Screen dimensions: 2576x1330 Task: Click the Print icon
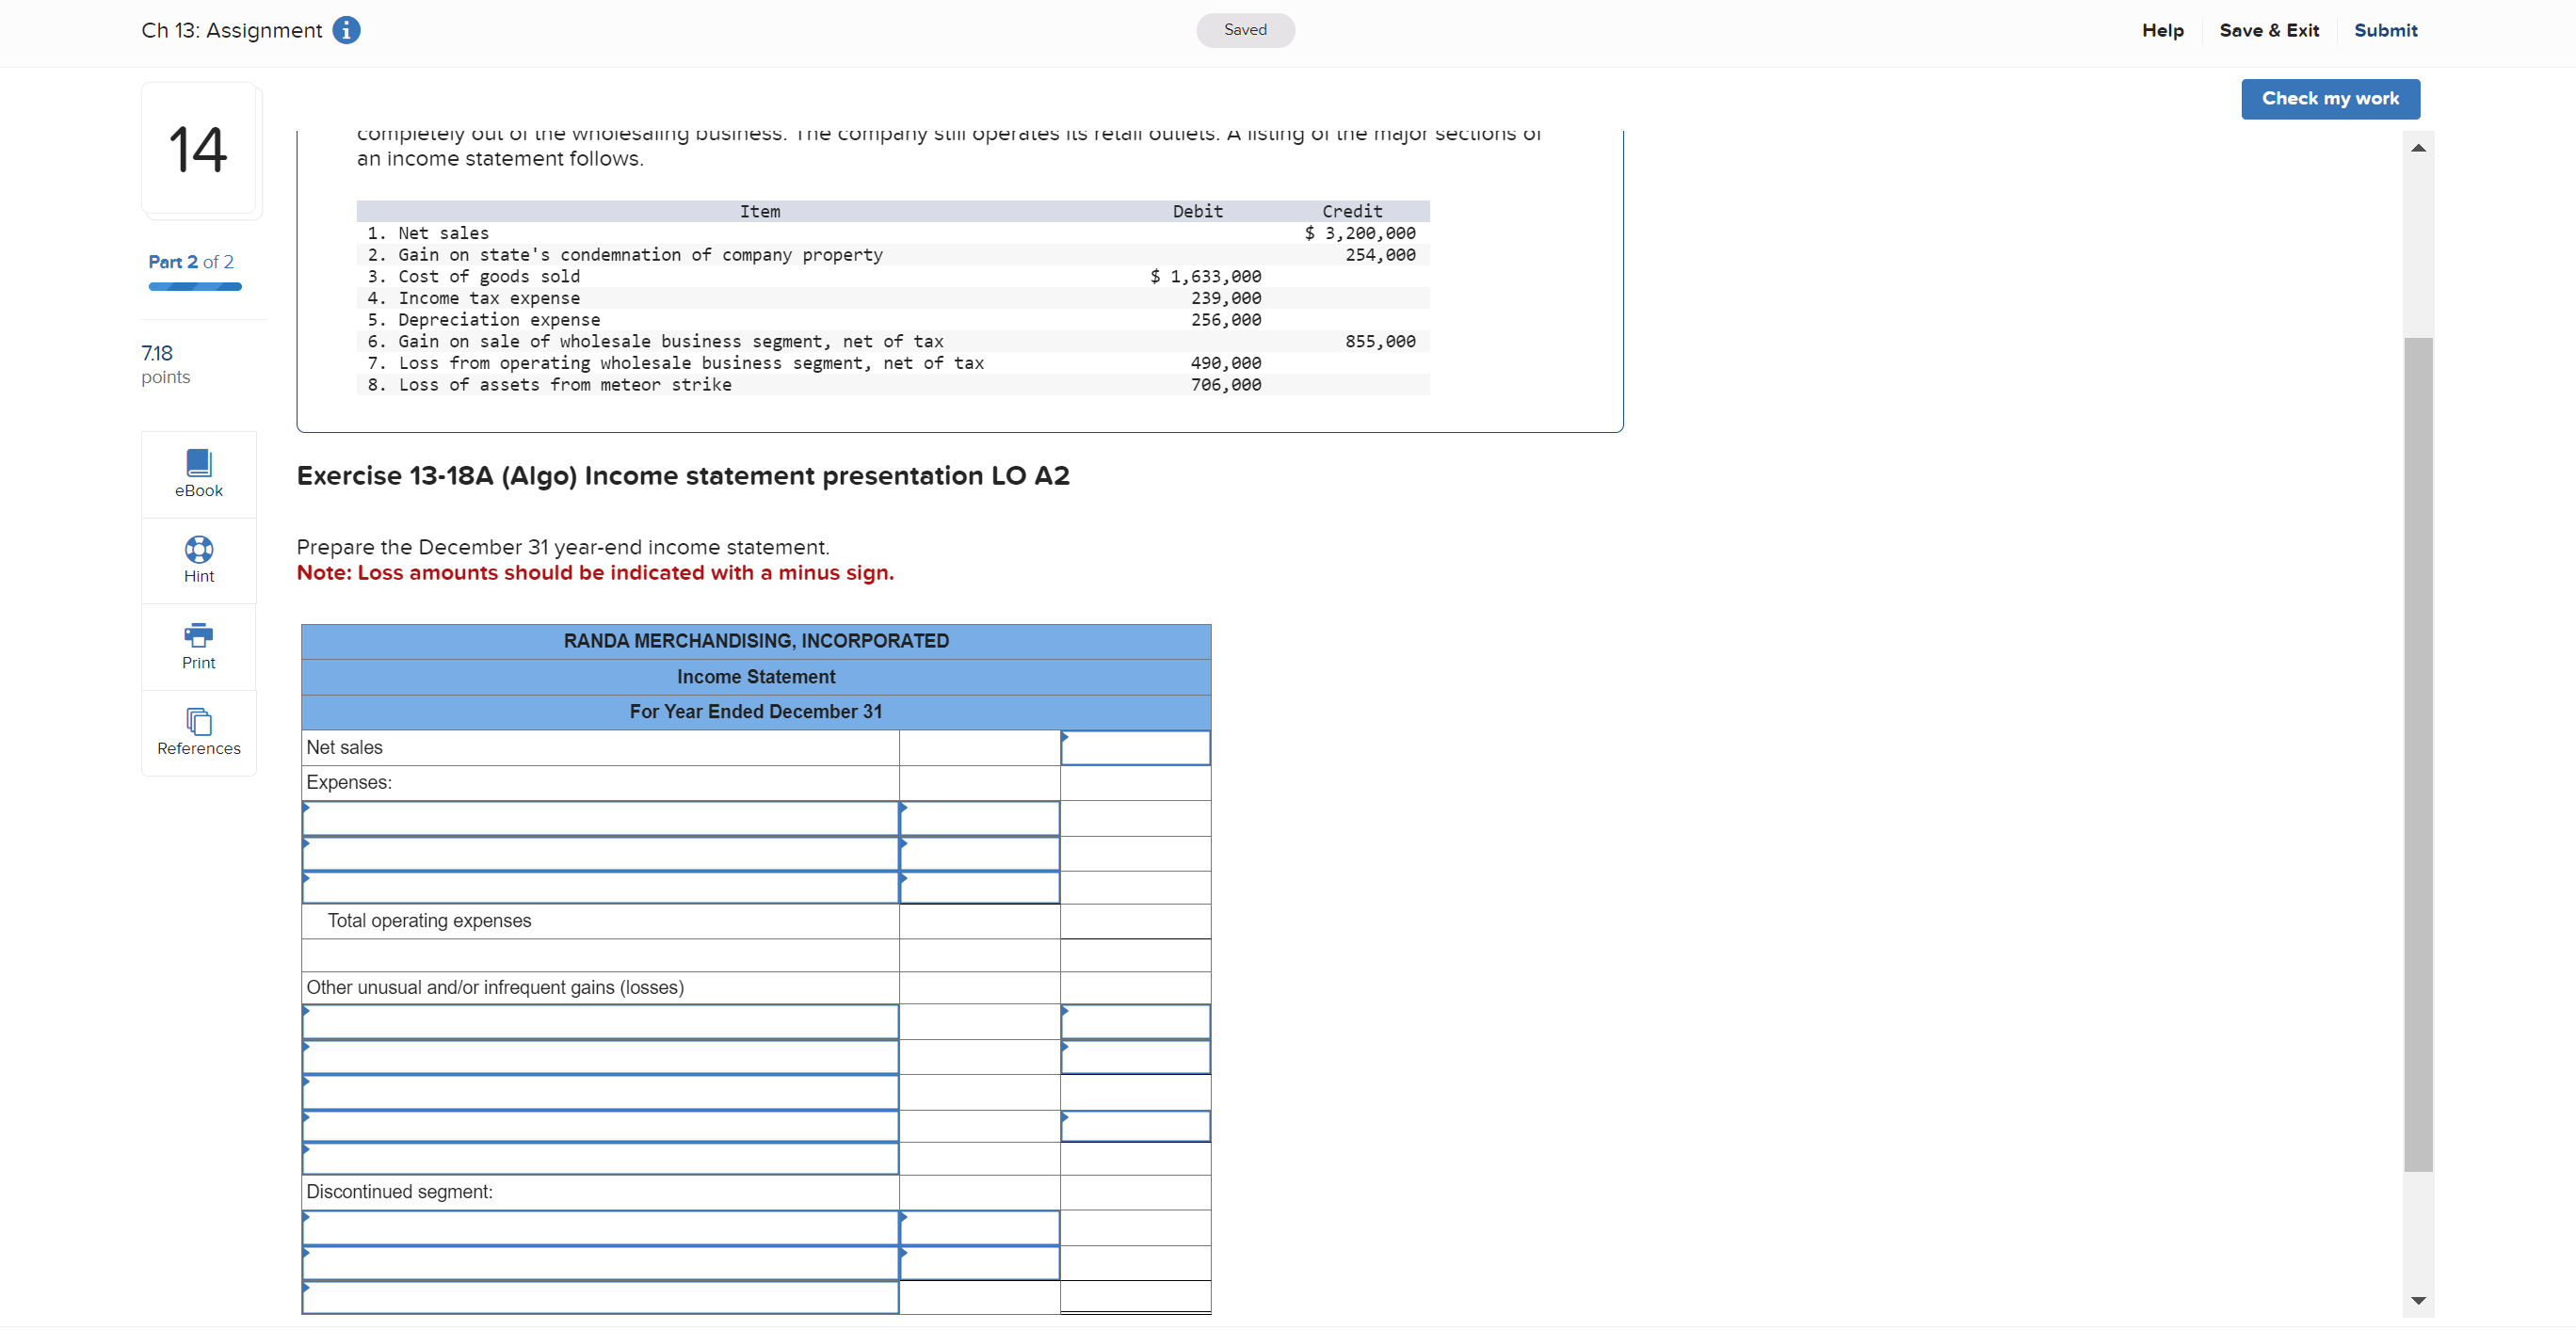point(198,645)
